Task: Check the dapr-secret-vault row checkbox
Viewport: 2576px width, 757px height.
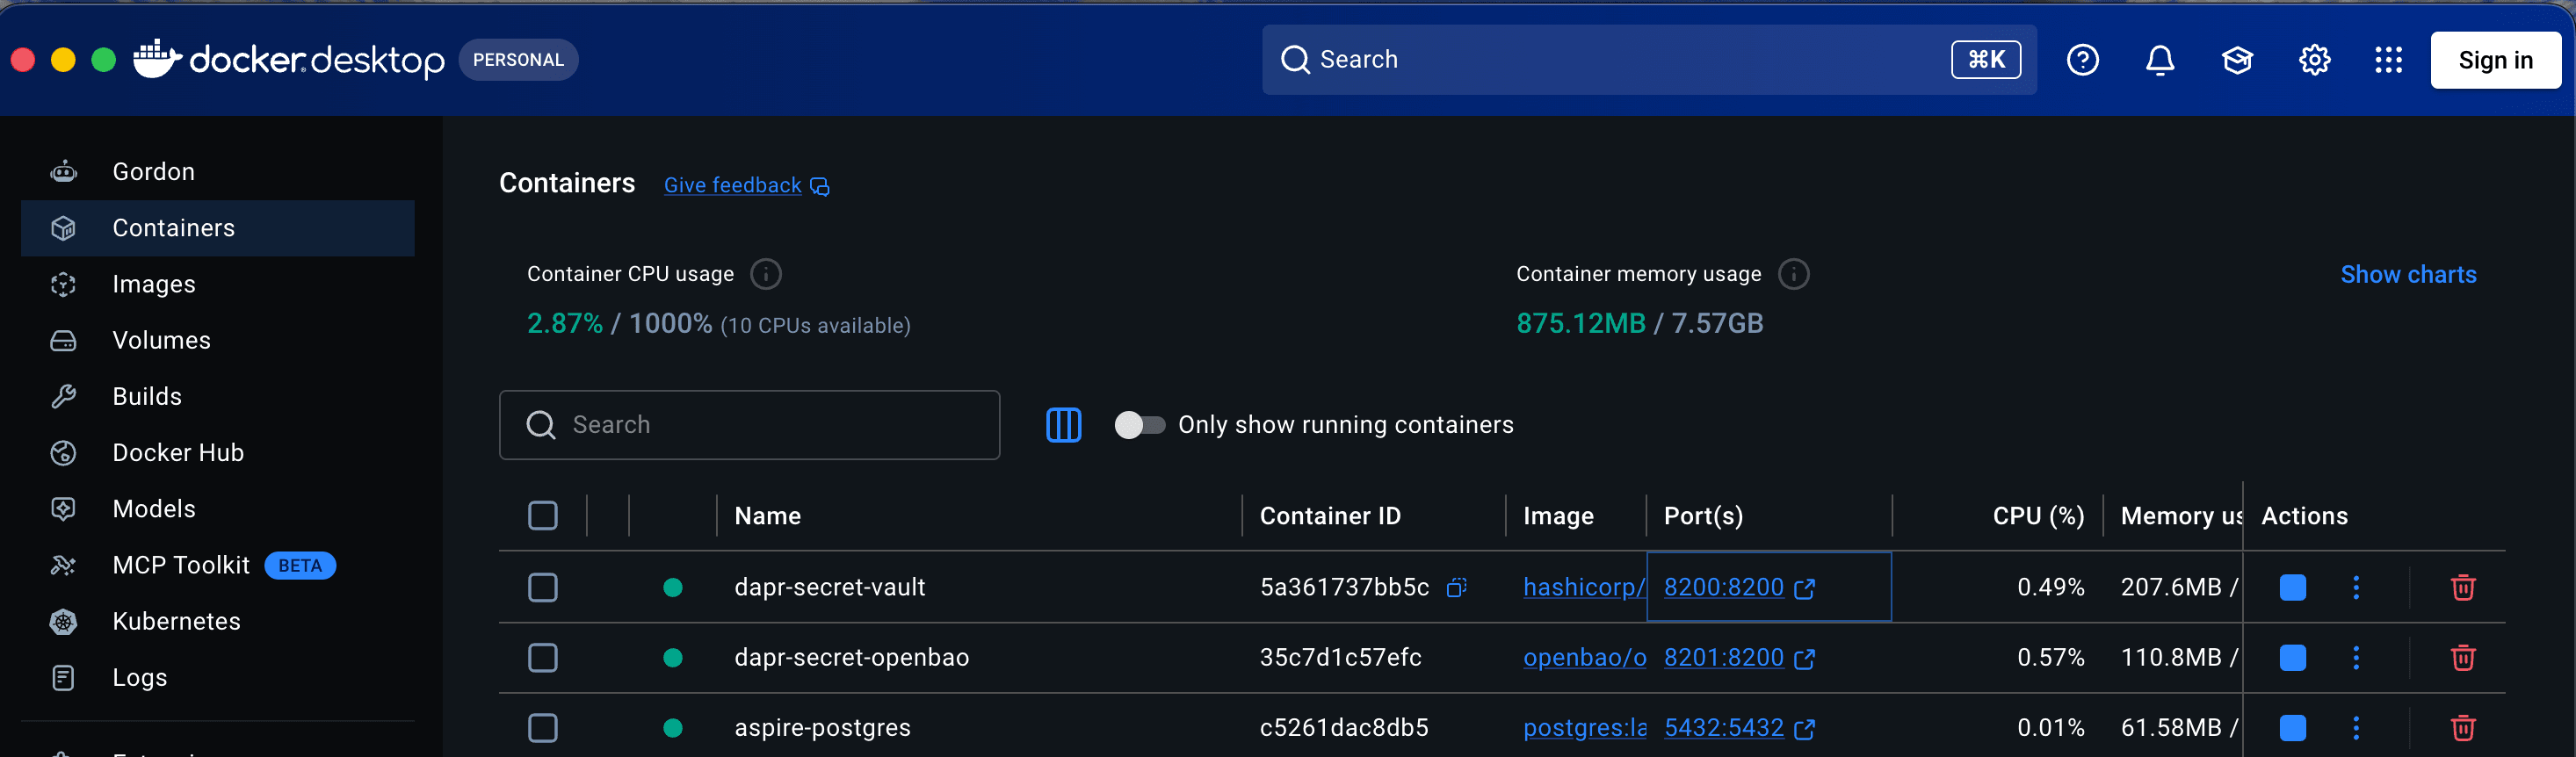Action: tap(543, 588)
